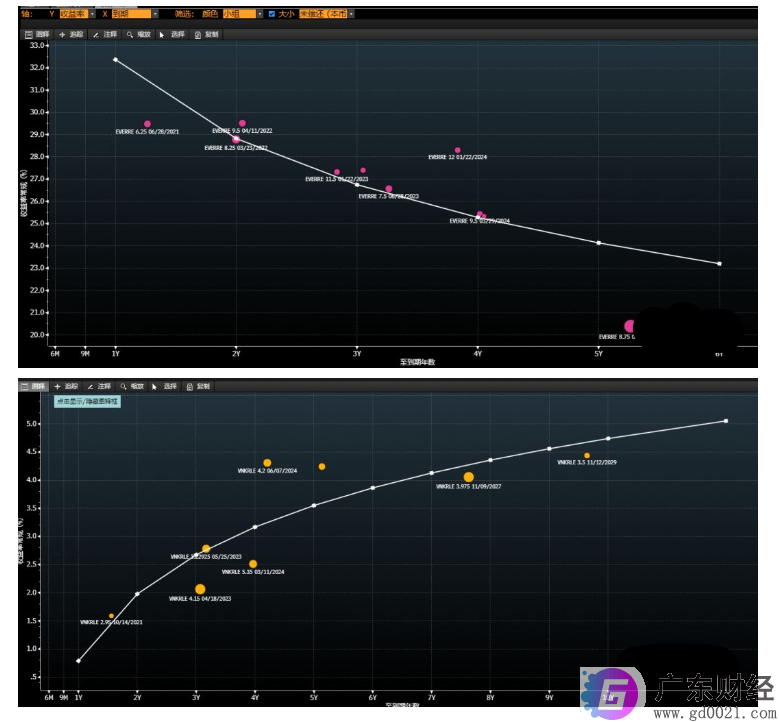
Task: Activate 追踪 crosshair tool in EVERRE chart toolbar
Action: tap(71, 34)
